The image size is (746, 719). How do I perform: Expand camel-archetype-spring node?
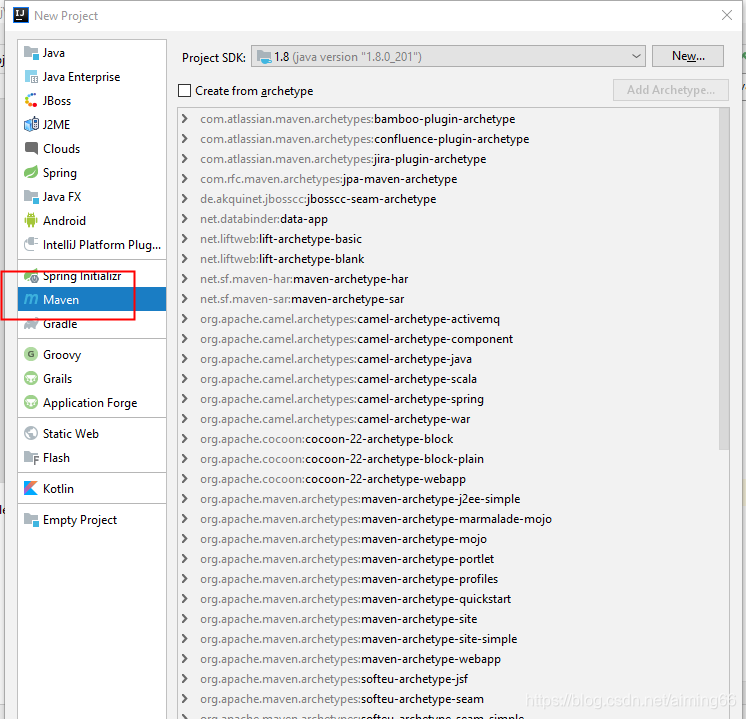point(185,399)
